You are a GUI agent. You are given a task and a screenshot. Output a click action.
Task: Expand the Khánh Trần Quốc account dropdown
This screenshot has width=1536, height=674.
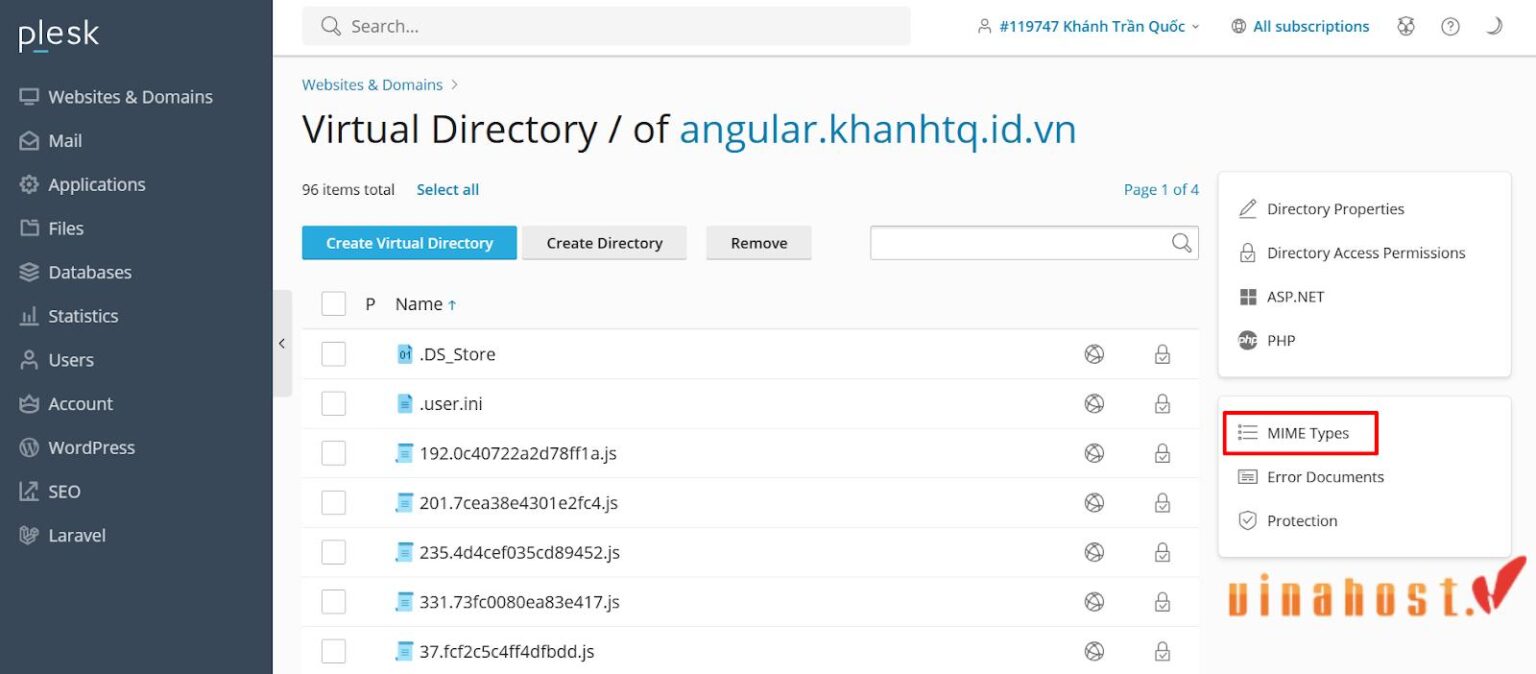pyautogui.click(x=1088, y=27)
